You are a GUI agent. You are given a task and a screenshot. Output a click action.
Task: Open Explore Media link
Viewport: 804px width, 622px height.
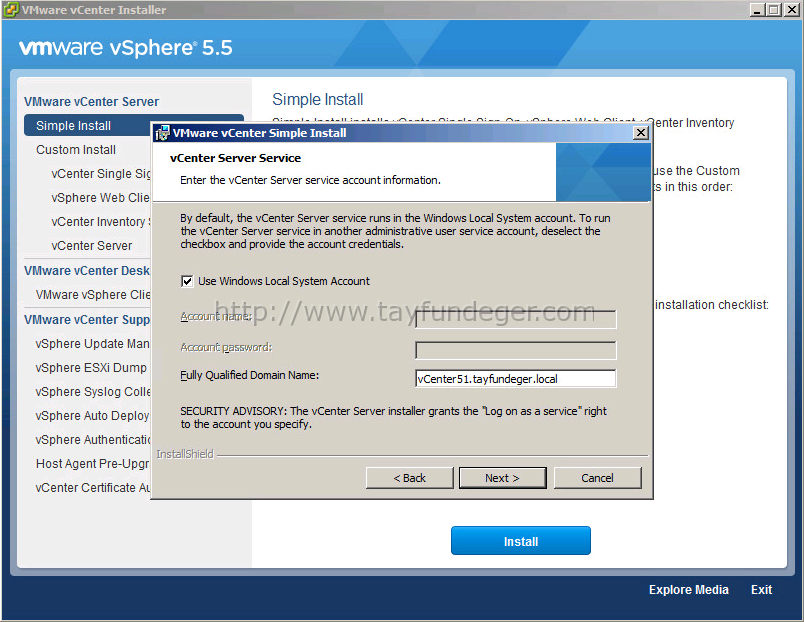coord(689,590)
